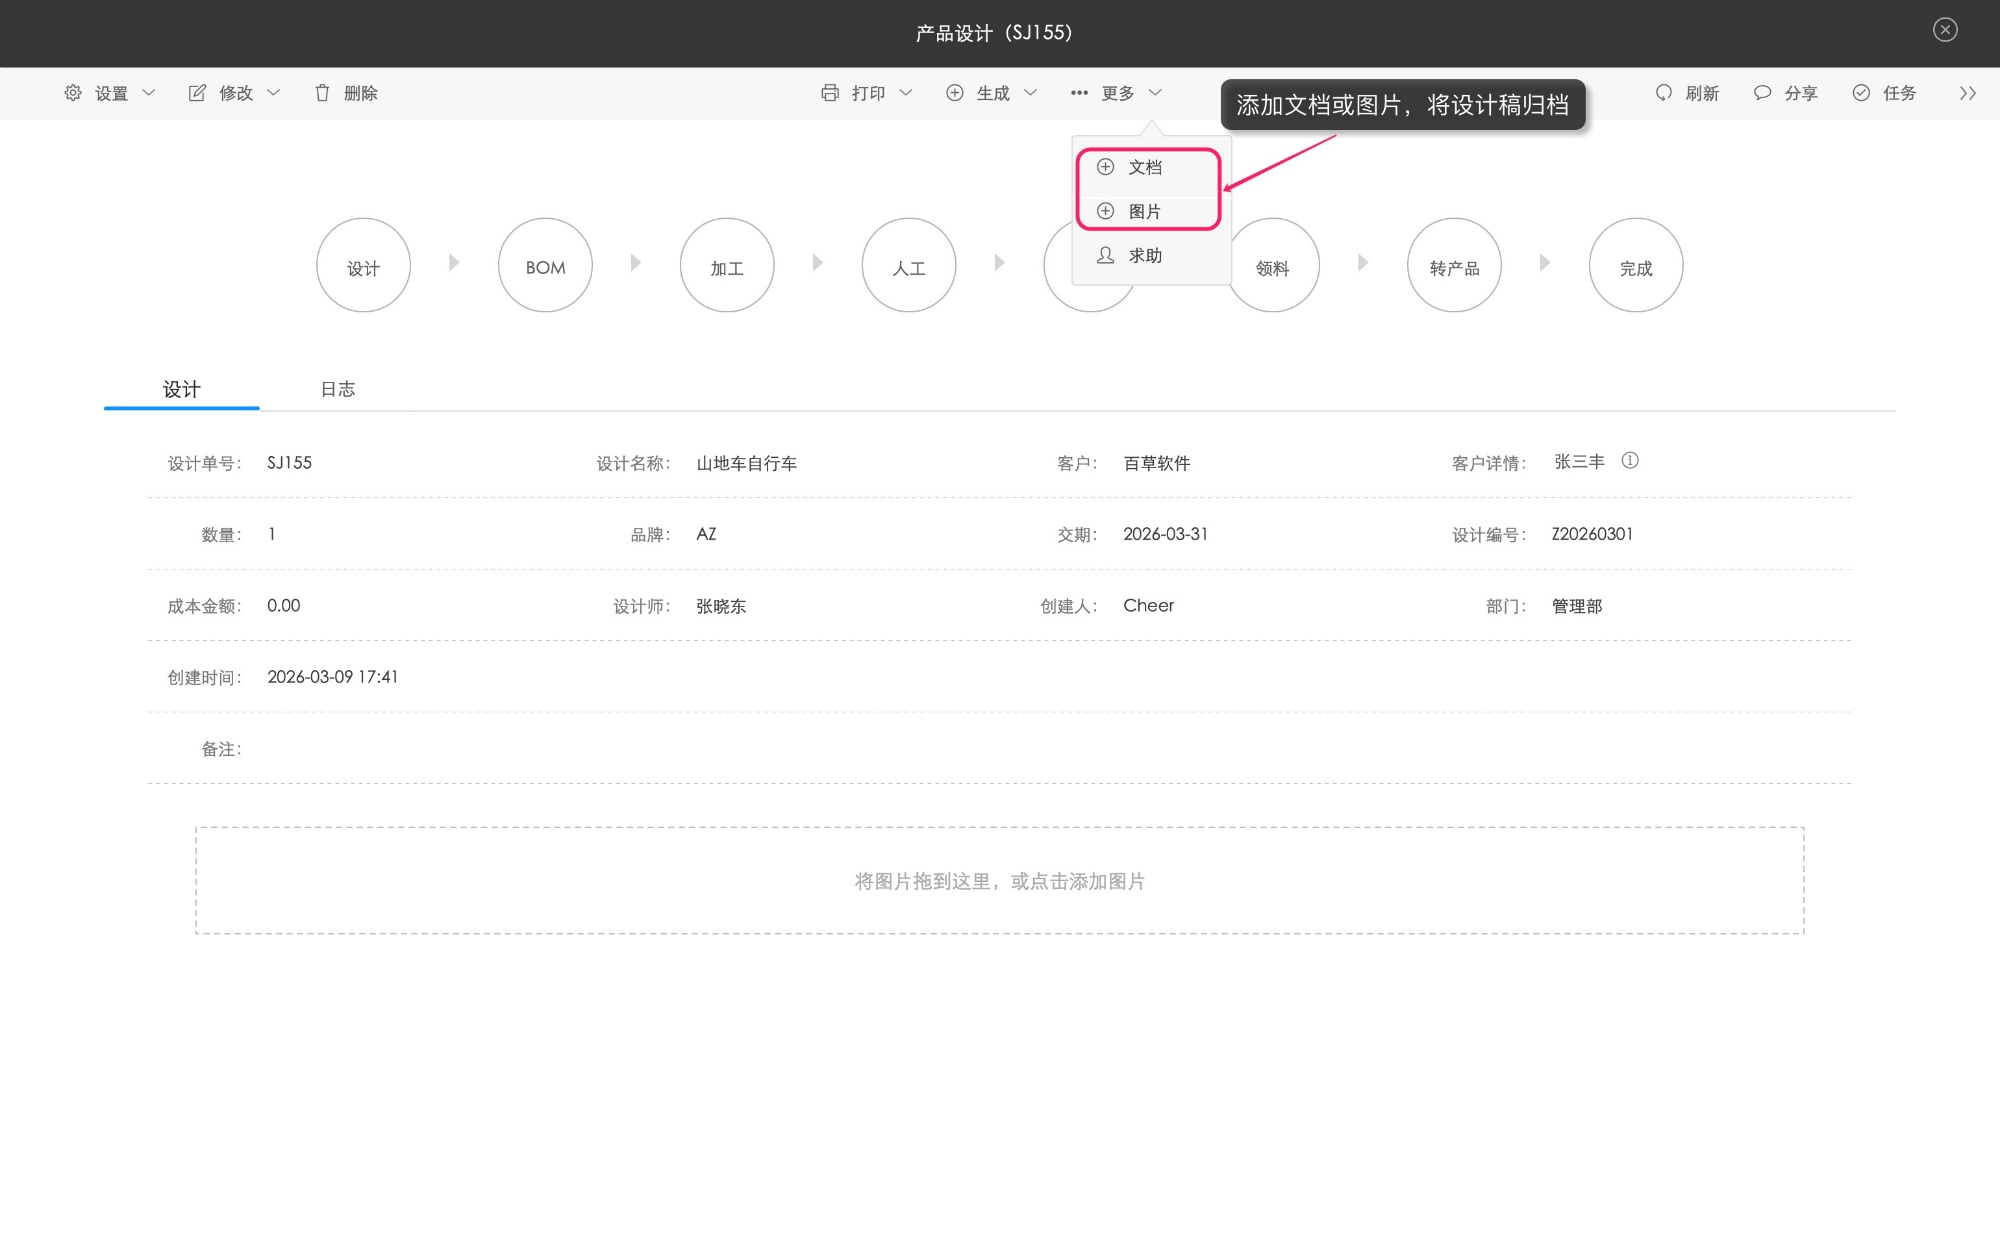
Task: Expand toolbar with double chevron icon
Action: click(x=1967, y=93)
